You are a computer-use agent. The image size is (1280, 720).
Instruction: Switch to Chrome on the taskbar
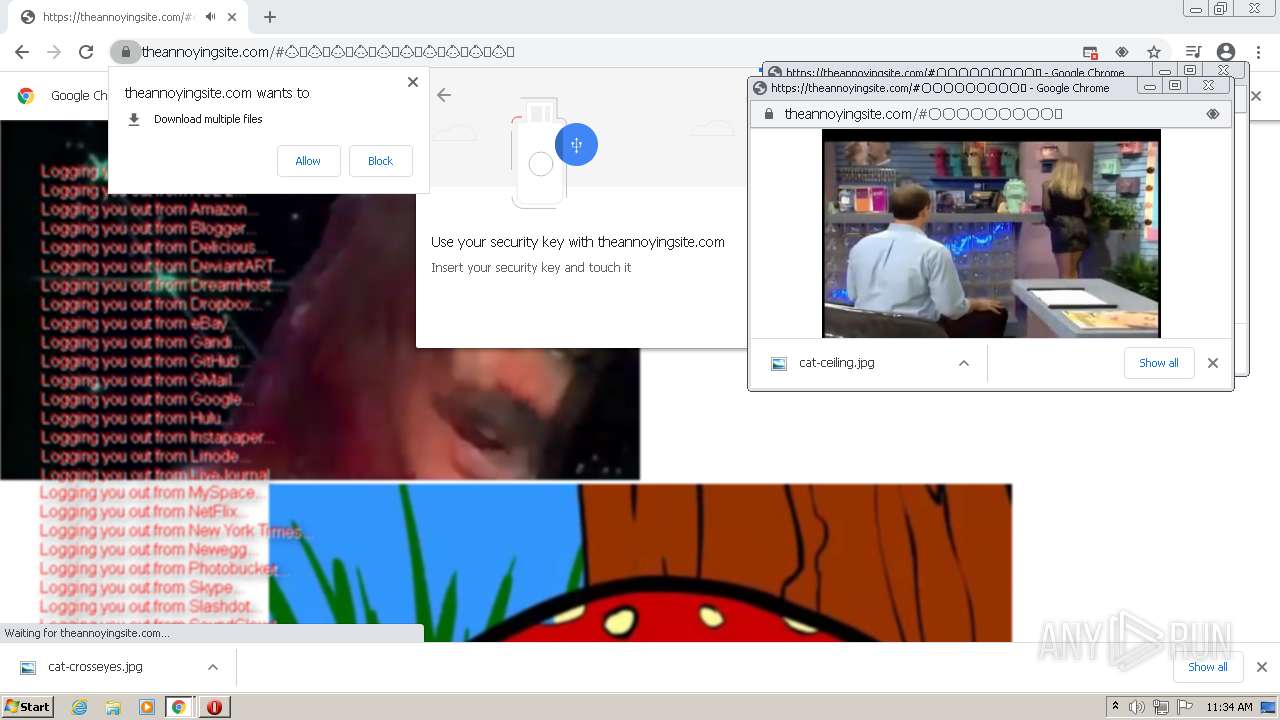tap(179, 707)
